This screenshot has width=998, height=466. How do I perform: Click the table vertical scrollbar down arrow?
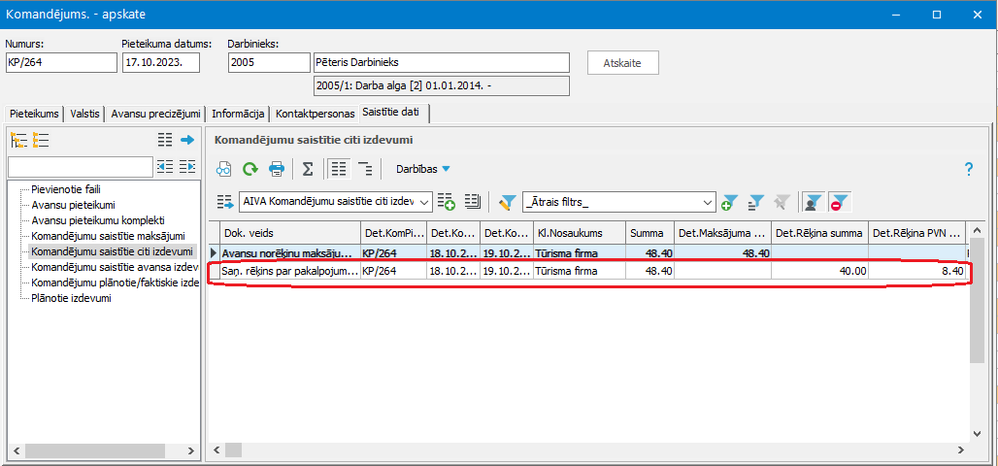pos(978,434)
